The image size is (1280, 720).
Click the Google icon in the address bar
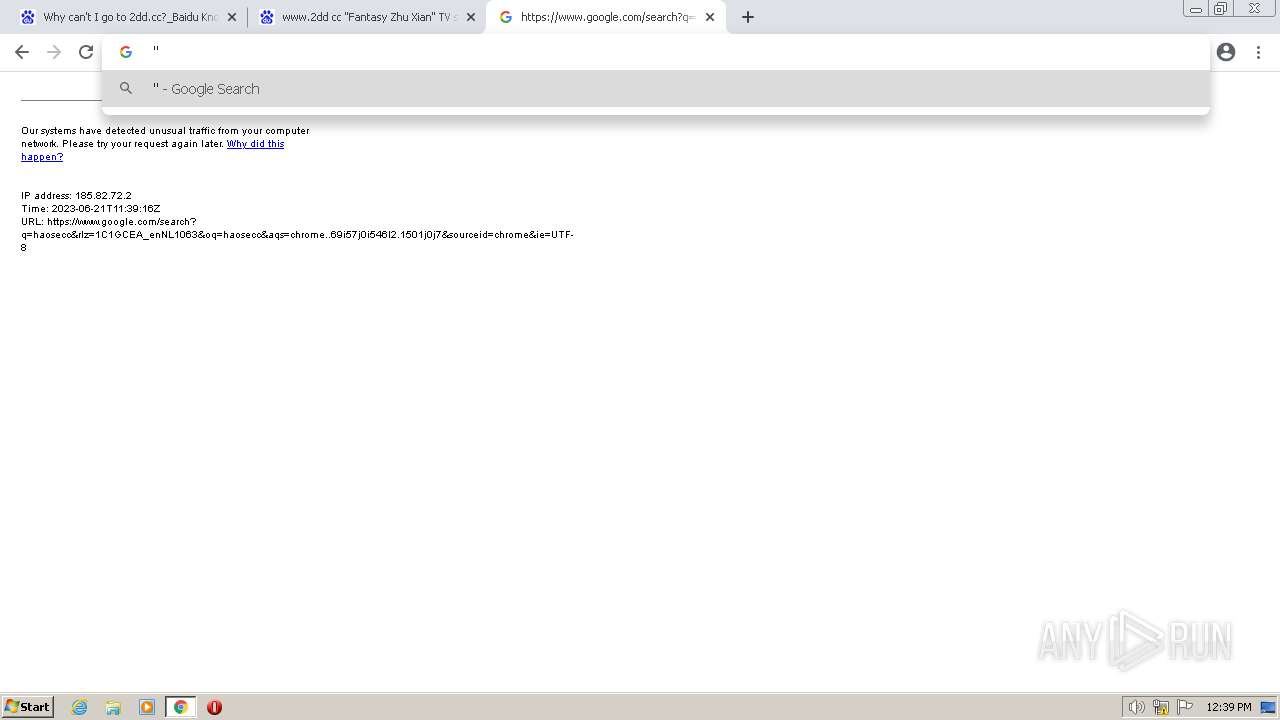pyautogui.click(x=126, y=52)
